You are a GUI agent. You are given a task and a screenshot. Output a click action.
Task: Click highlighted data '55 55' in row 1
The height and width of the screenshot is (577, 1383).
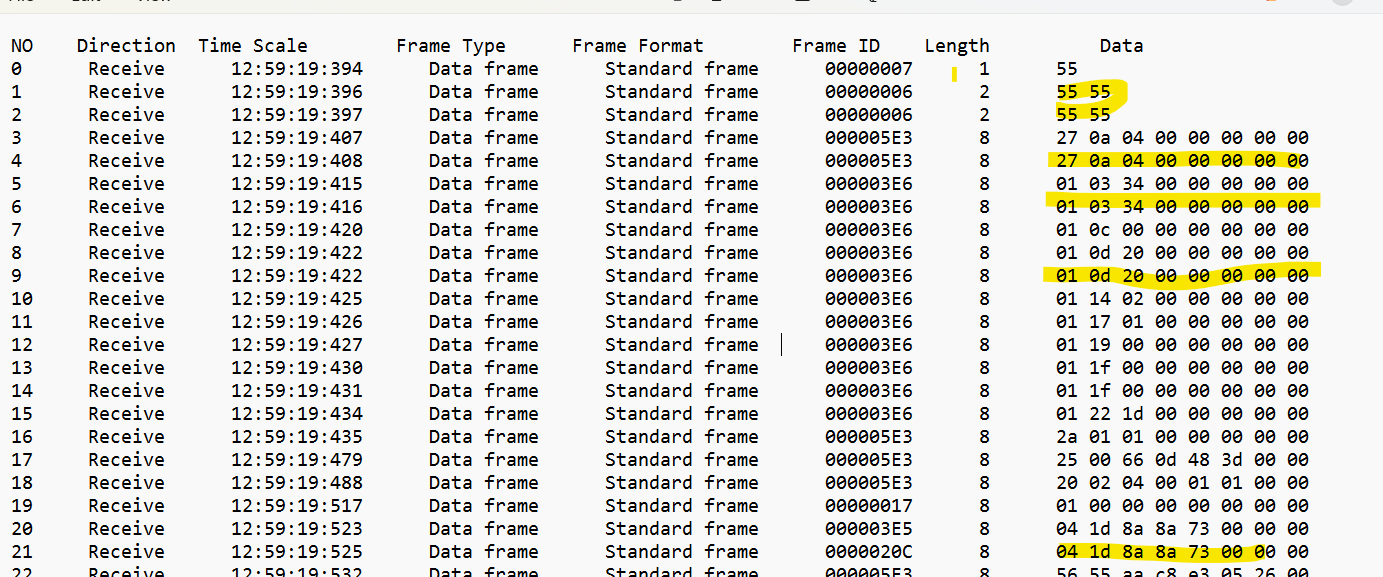(1083, 92)
